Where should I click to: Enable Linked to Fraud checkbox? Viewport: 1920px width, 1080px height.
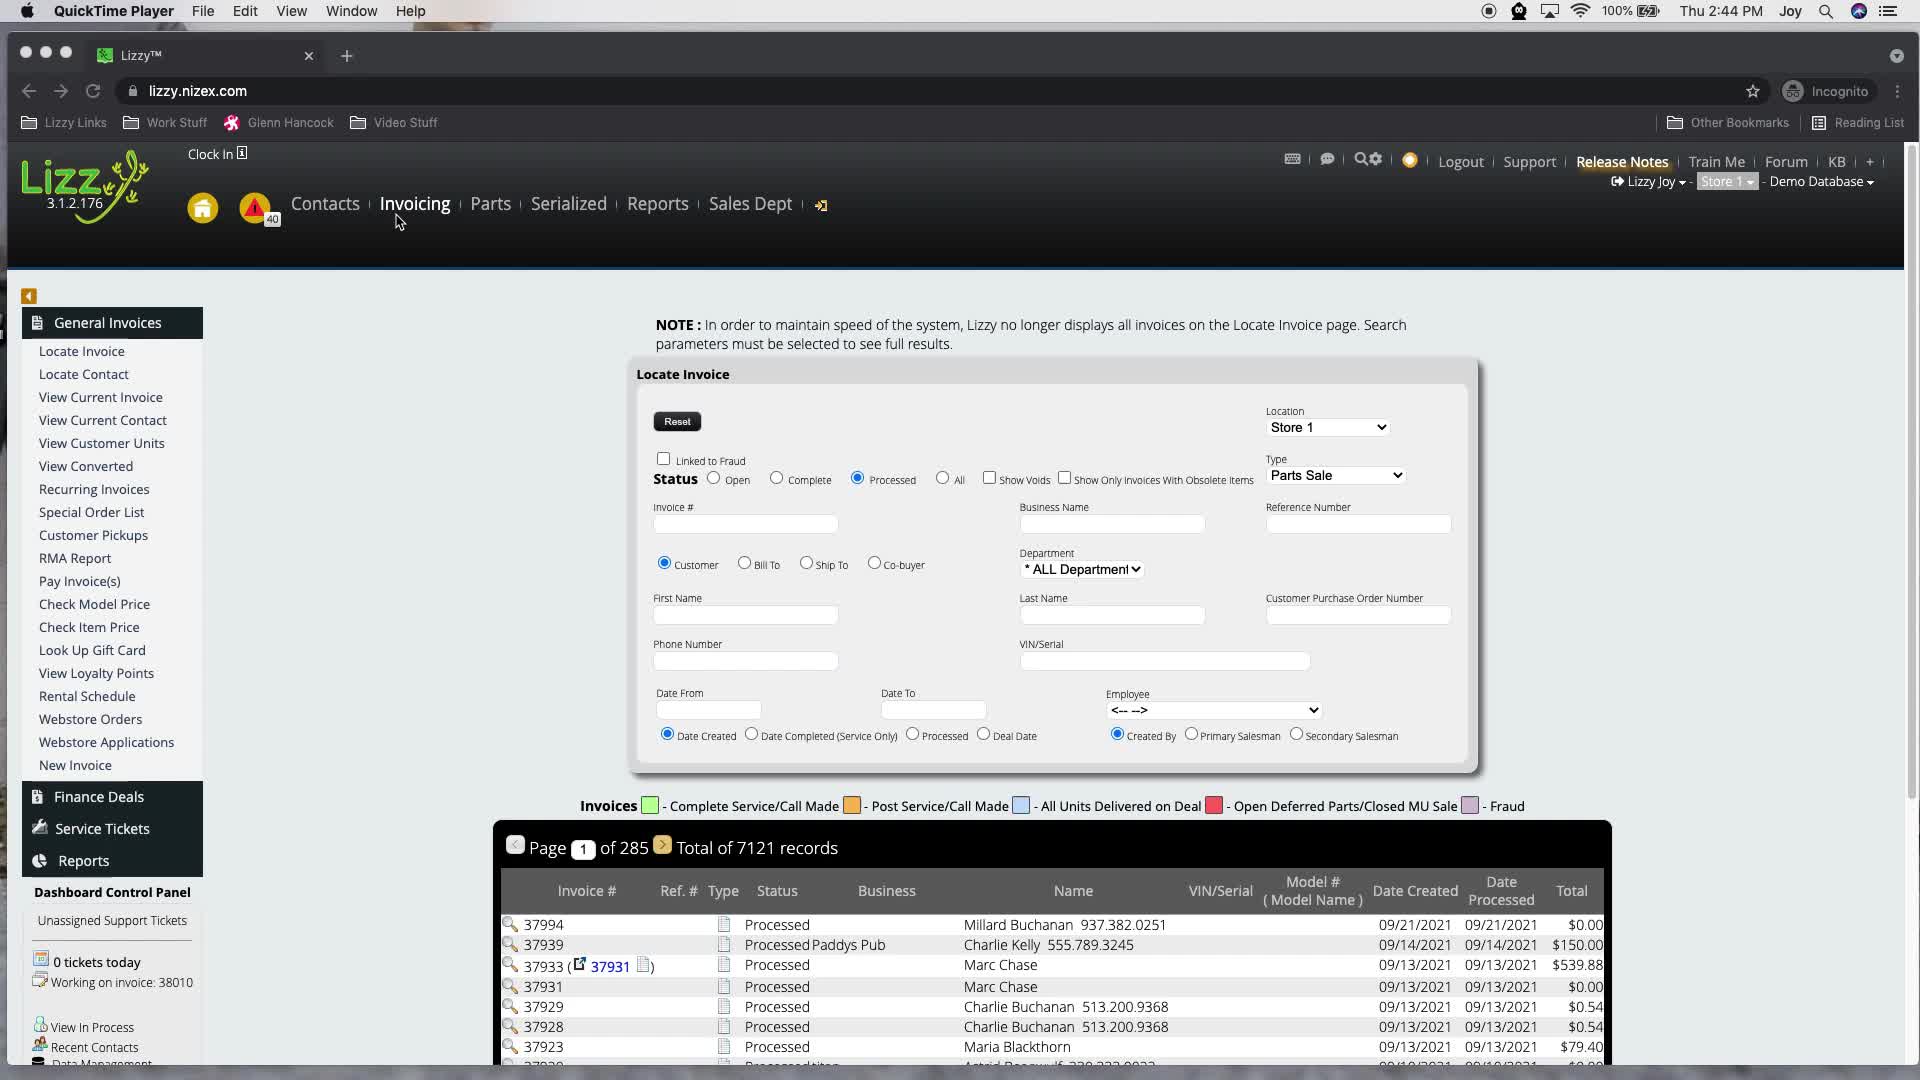pyautogui.click(x=663, y=458)
